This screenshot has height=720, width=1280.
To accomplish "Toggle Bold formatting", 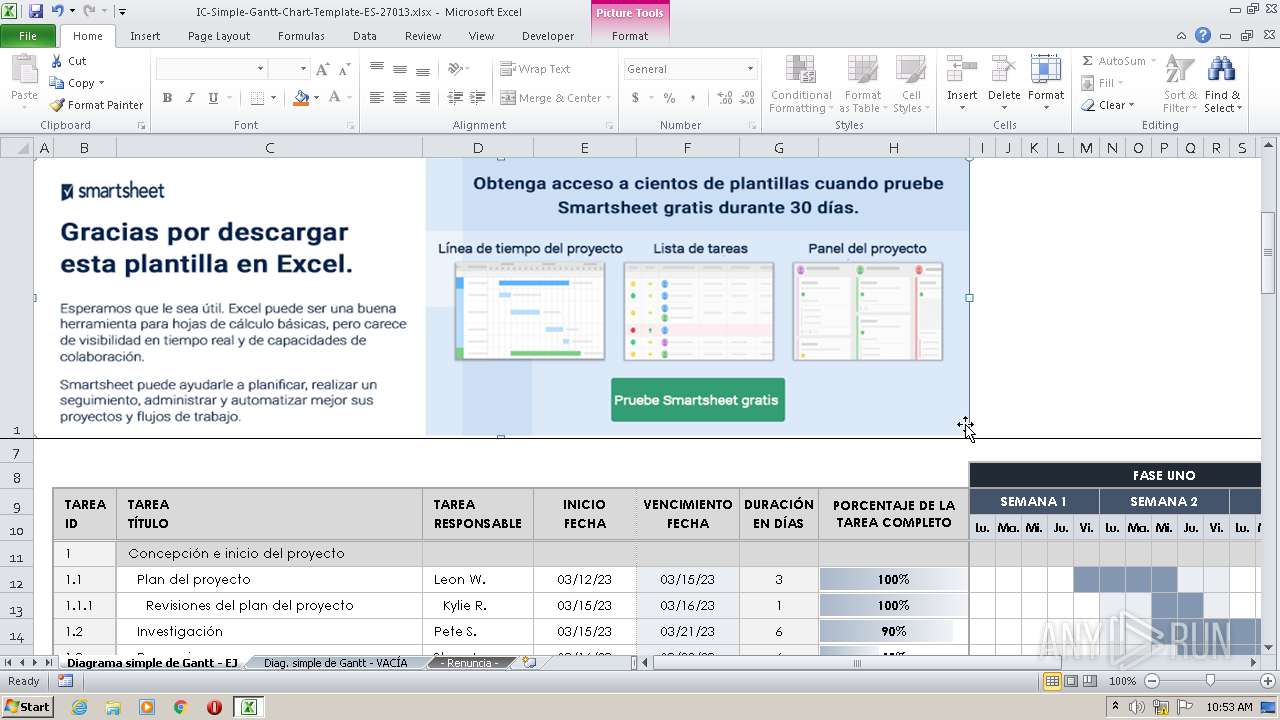I will point(167,98).
